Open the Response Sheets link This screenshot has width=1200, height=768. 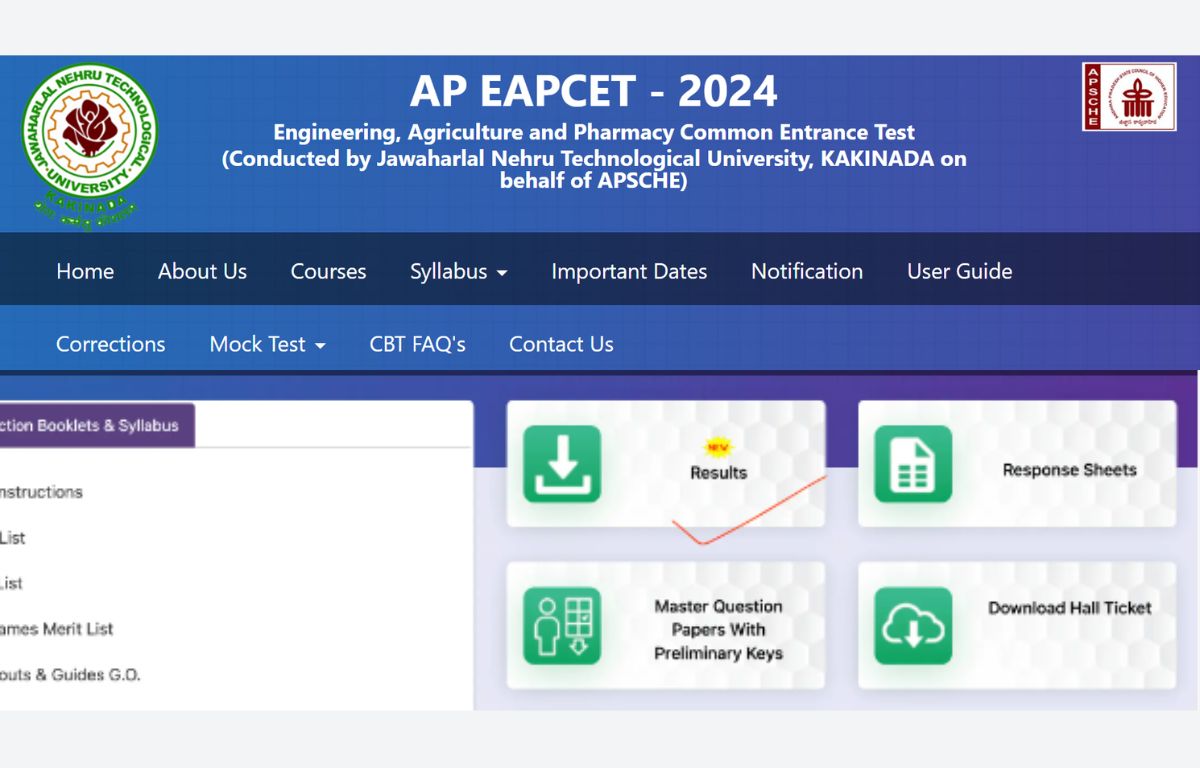[1070, 470]
